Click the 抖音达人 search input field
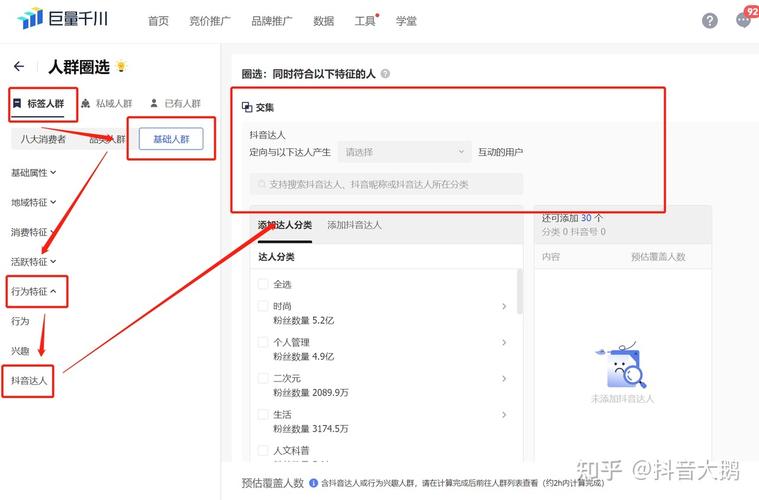Viewport: 759px width, 500px height. (x=386, y=184)
